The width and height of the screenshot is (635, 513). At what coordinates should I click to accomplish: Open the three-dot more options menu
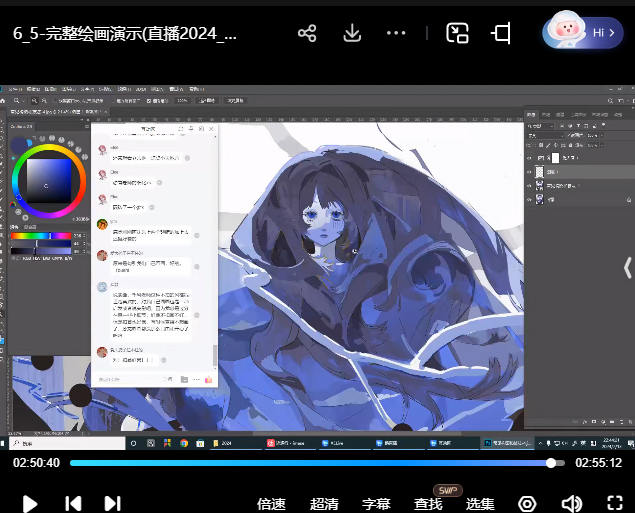pyautogui.click(x=396, y=33)
